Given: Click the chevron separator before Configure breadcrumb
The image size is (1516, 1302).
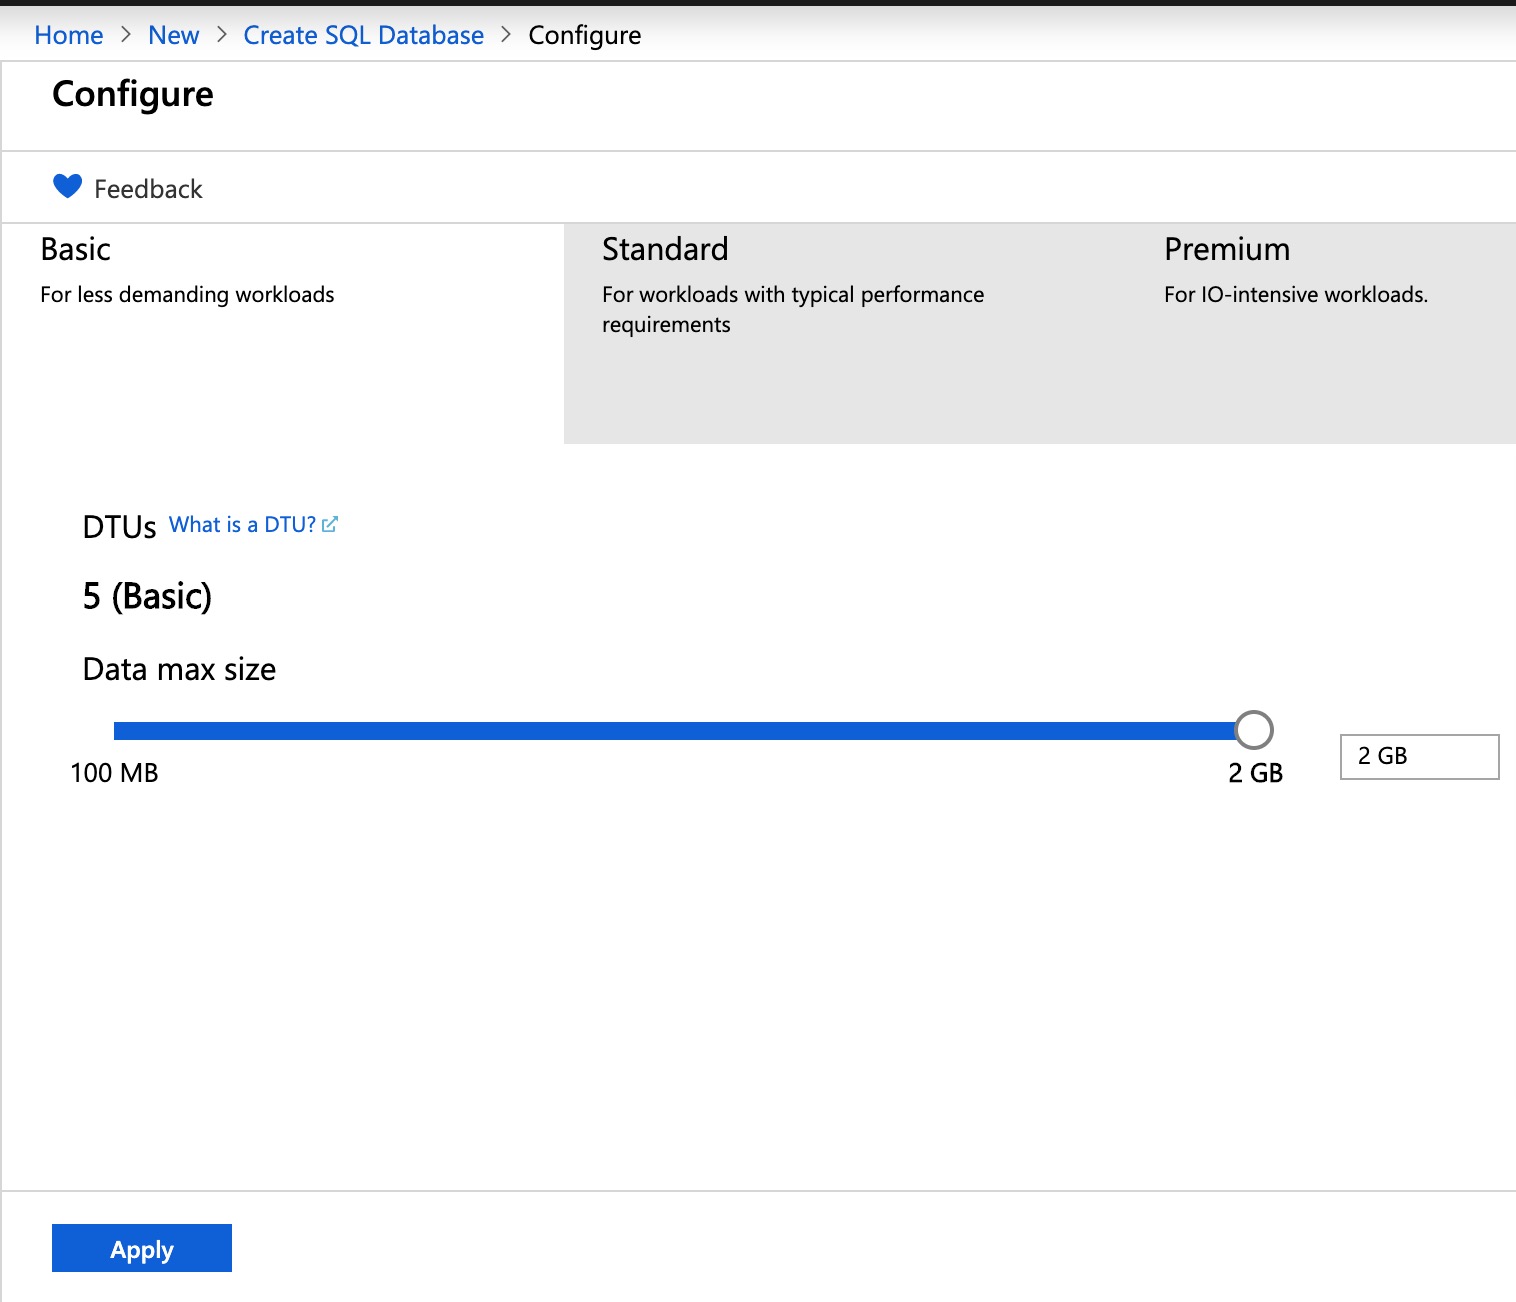Looking at the screenshot, I should coord(506,35).
